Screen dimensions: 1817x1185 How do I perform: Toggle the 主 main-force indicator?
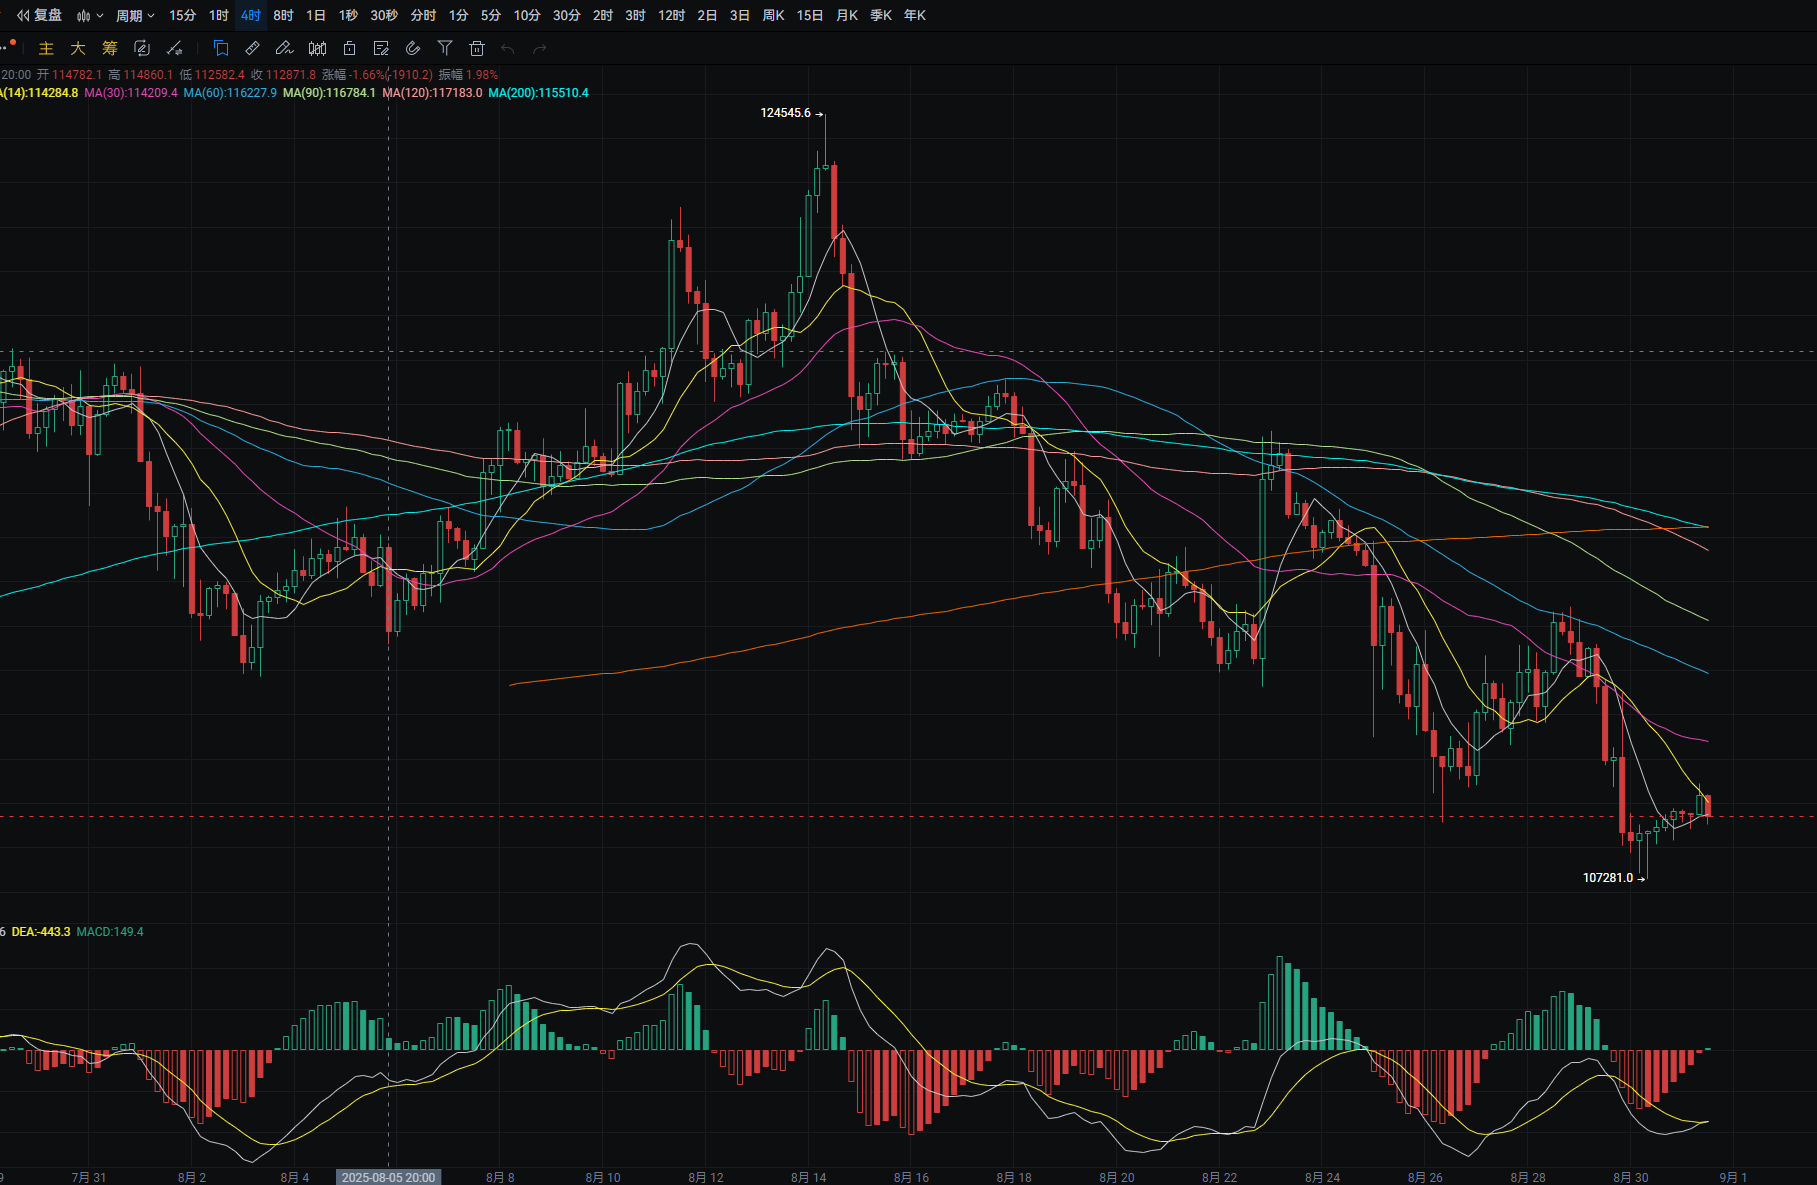(46, 48)
